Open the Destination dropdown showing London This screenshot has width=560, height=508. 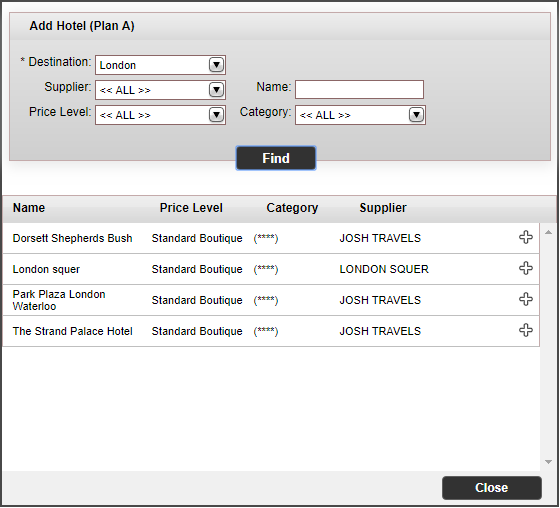coord(160,65)
